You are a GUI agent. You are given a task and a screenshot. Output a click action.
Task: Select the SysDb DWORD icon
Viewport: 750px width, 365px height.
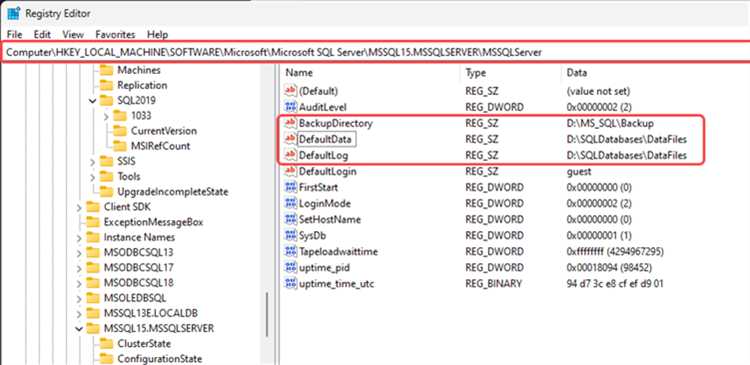(x=290, y=235)
